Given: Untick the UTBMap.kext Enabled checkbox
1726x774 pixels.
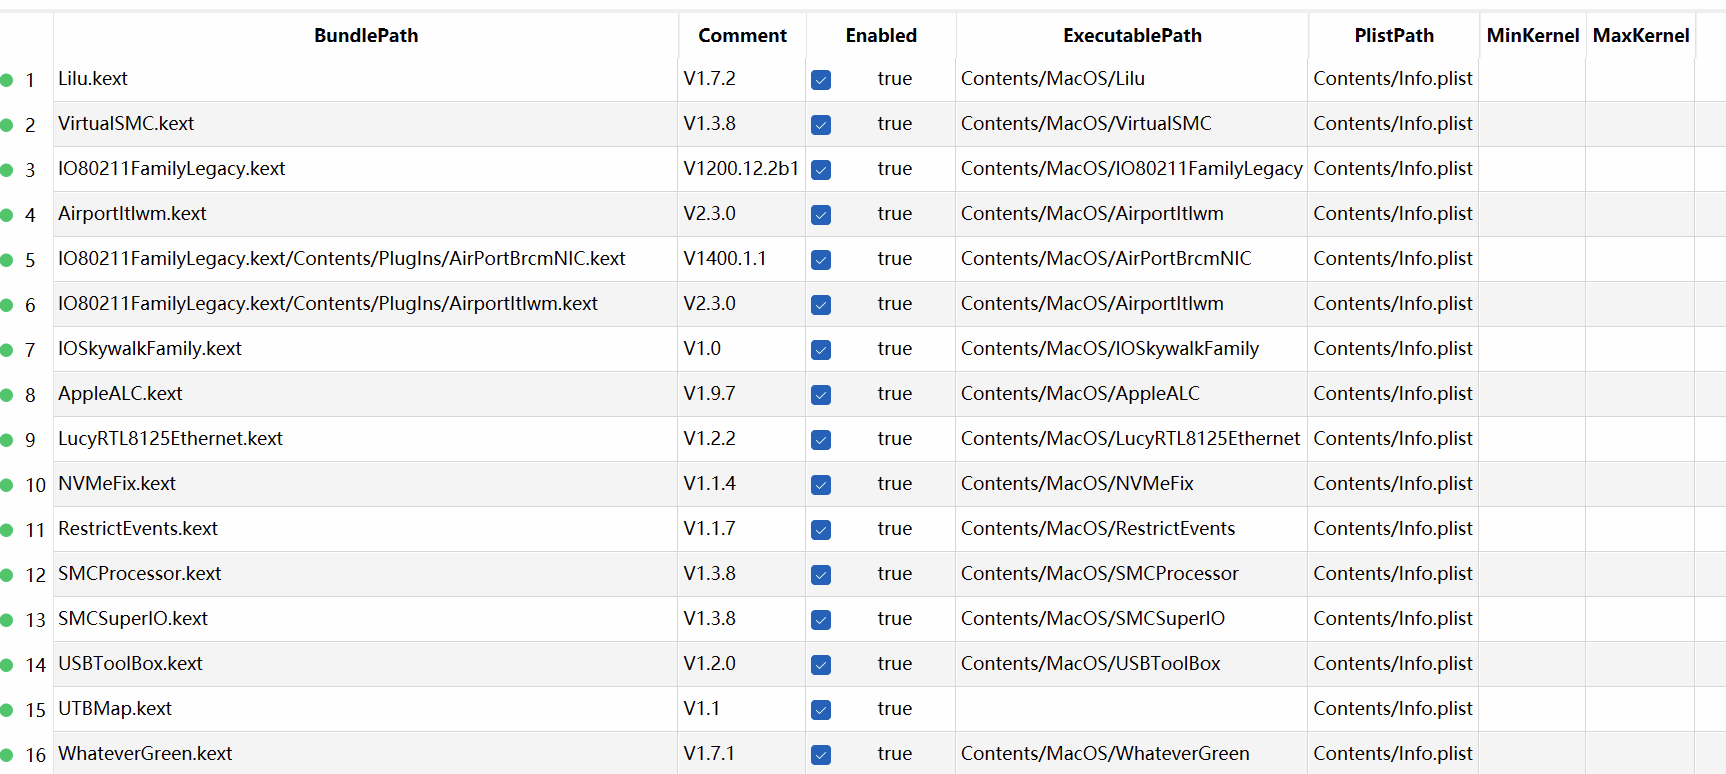Looking at the screenshot, I should click(x=821, y=710).
